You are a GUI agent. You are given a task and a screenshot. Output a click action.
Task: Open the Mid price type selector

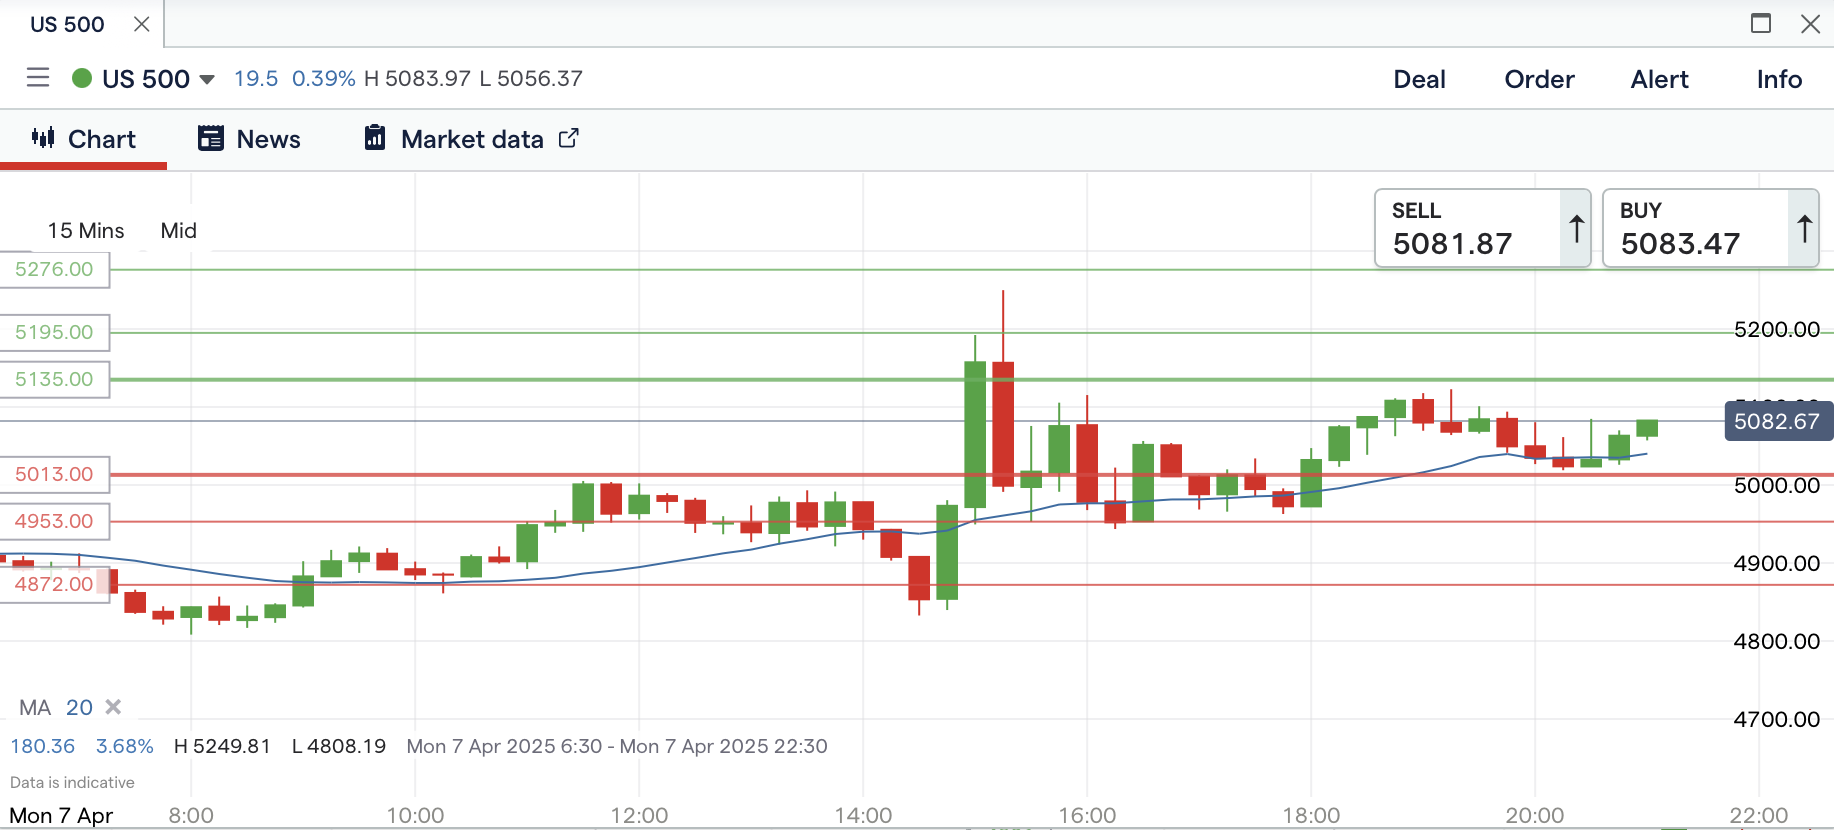179,231
